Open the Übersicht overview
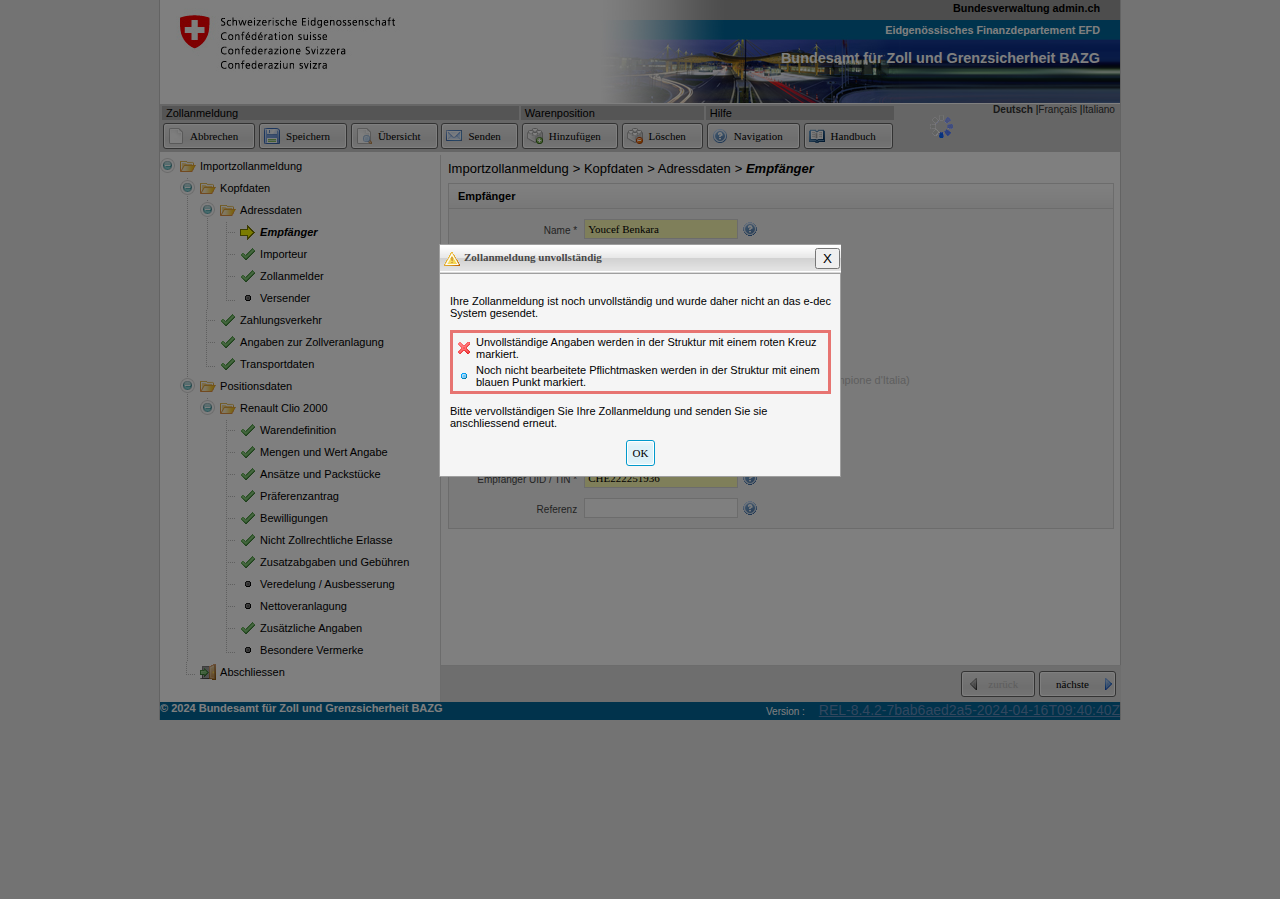The width and height of the screenshot is (1280, 899). point(394,136)
